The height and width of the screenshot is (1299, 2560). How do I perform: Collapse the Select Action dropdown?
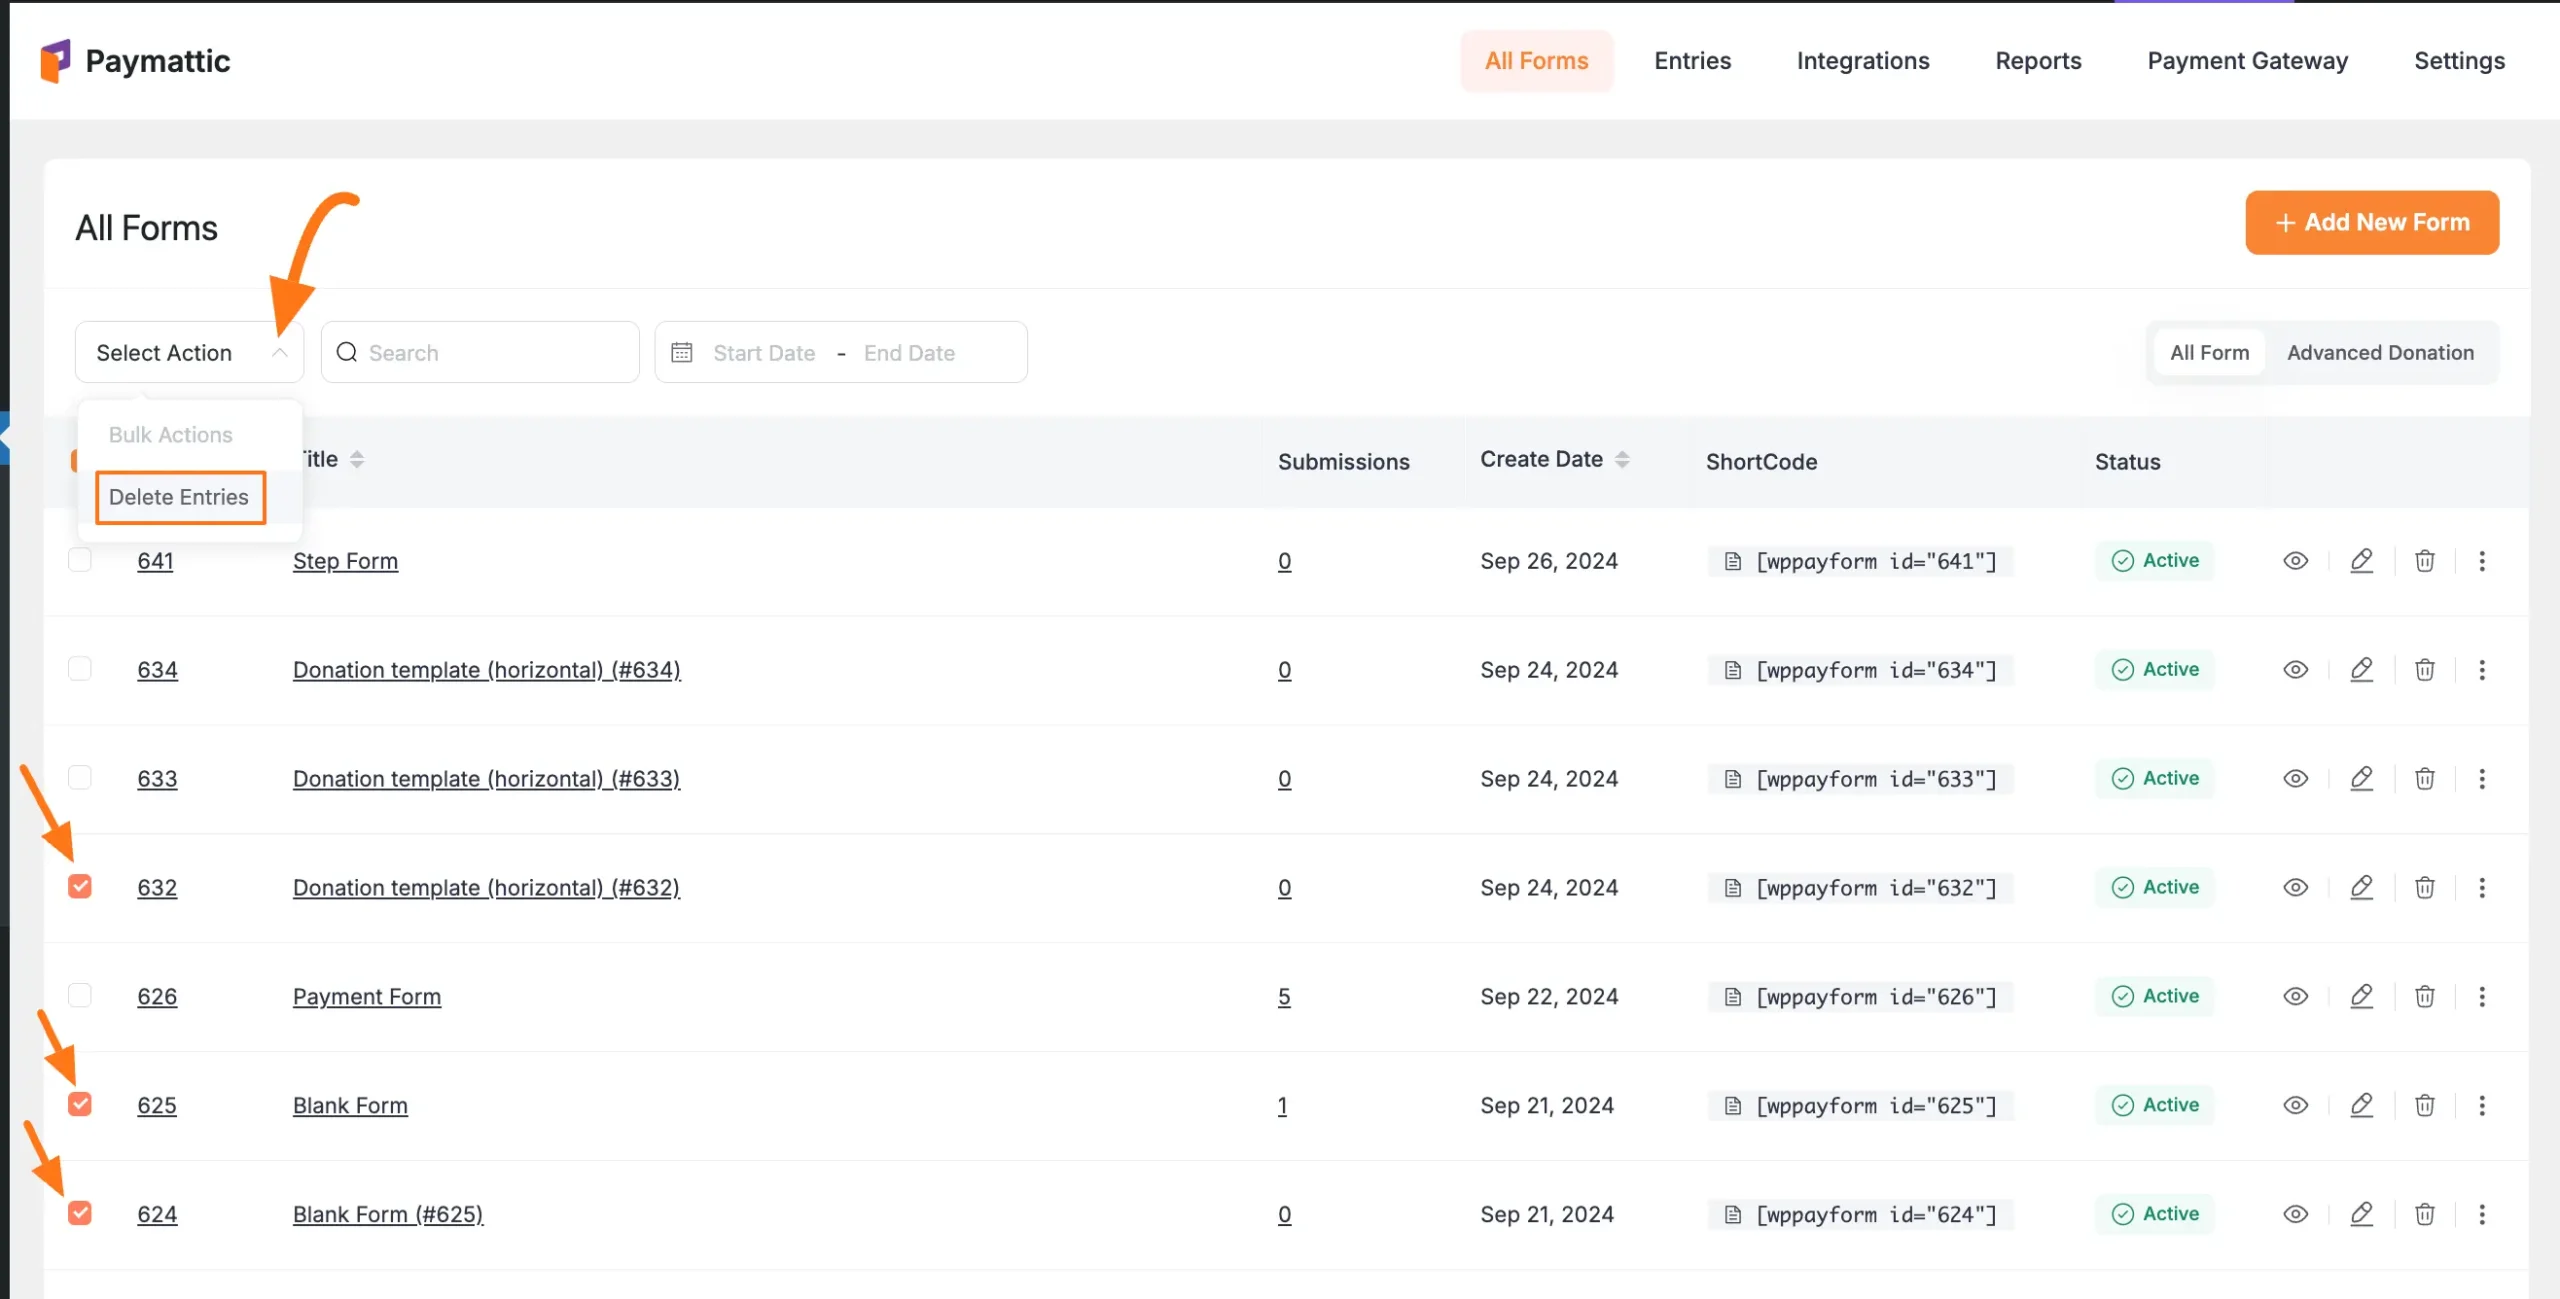pos(280,353)
